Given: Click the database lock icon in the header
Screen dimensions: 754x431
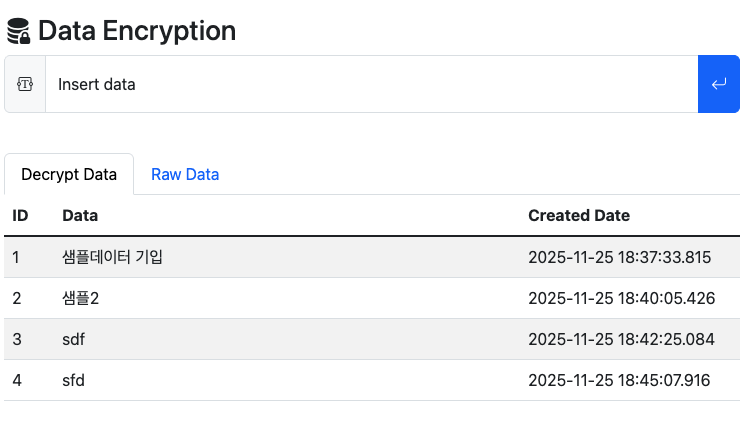Looking at the screenshot, I should click(19, 32).
